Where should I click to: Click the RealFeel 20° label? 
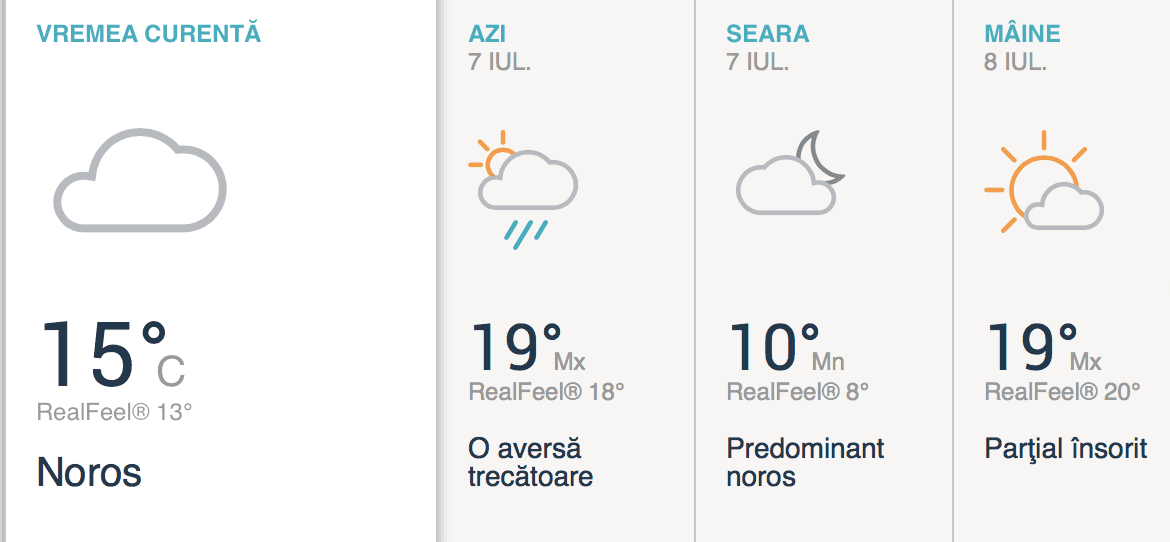pos(1062,391)
